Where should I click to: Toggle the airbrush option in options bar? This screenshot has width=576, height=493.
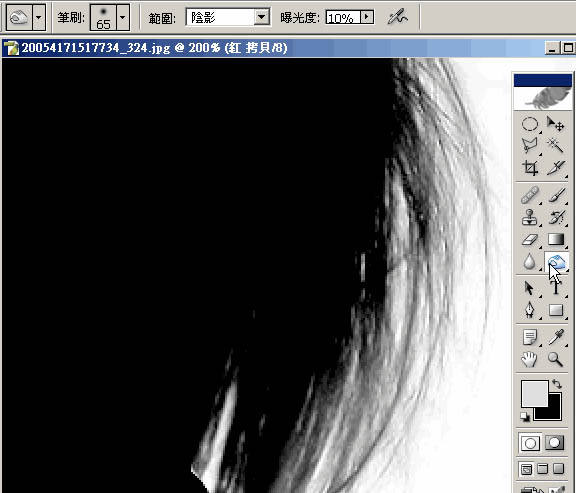click(397, 17)
